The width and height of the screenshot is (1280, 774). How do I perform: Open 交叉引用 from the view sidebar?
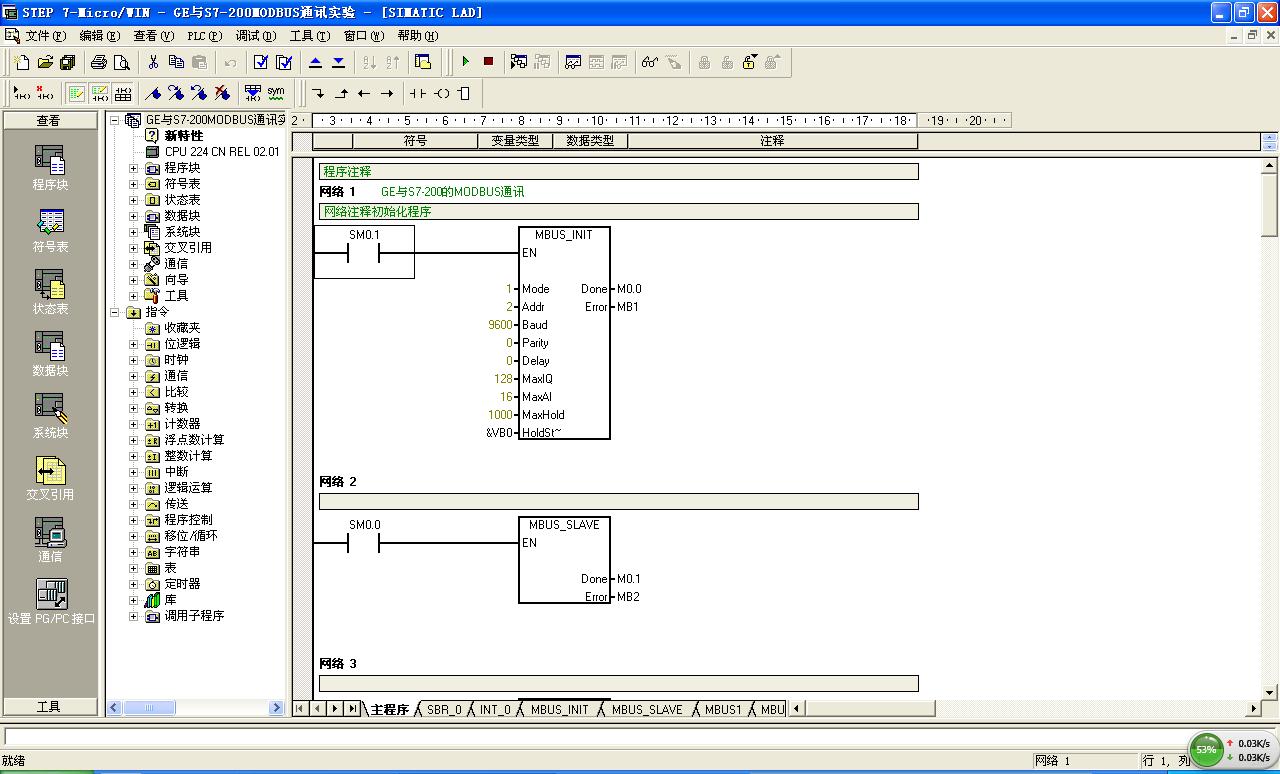pyautogui.click(x=50, y=477)
